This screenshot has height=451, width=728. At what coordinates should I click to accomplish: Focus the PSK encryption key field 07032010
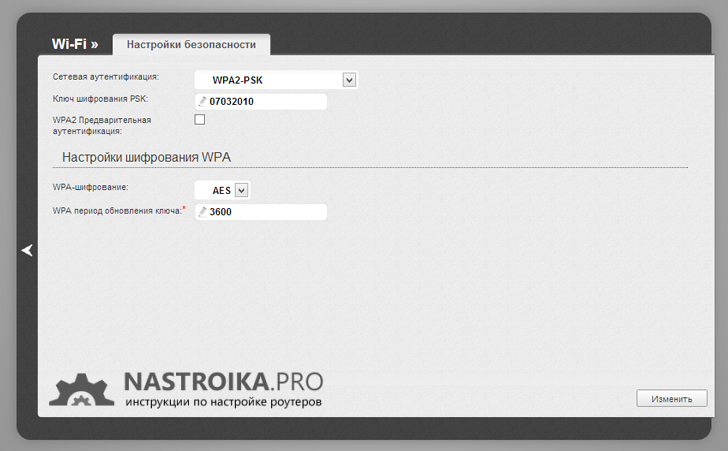click(261, 101)
